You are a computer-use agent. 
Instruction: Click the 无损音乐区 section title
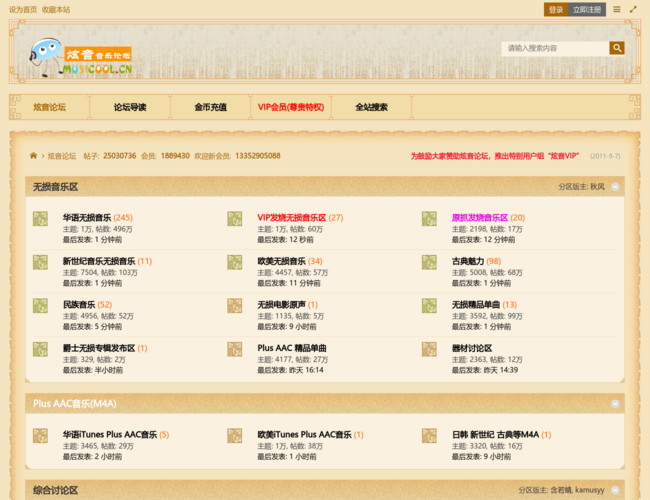pyautogui.click(x=56, y=187)
